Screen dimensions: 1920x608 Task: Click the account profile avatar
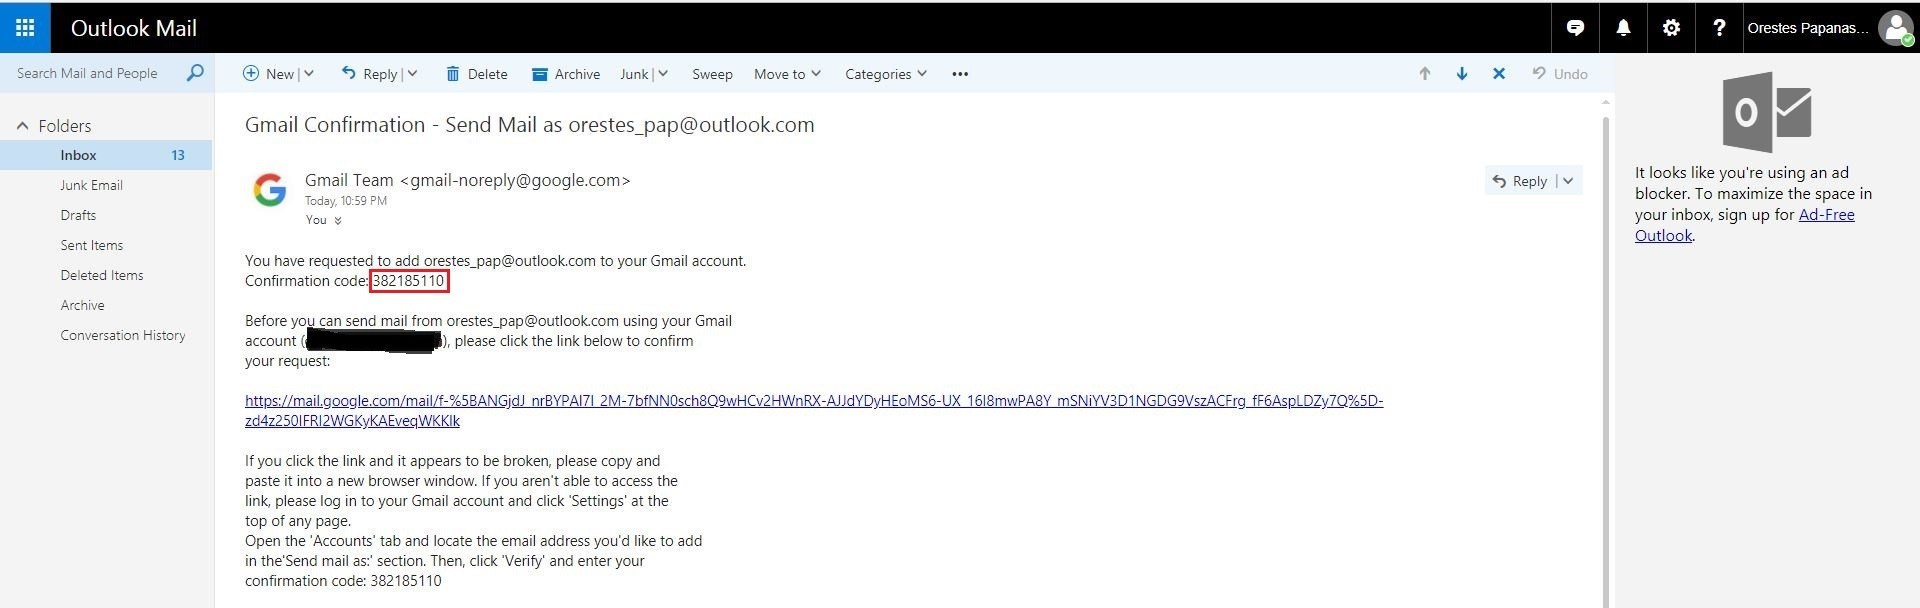point(1895,28)
